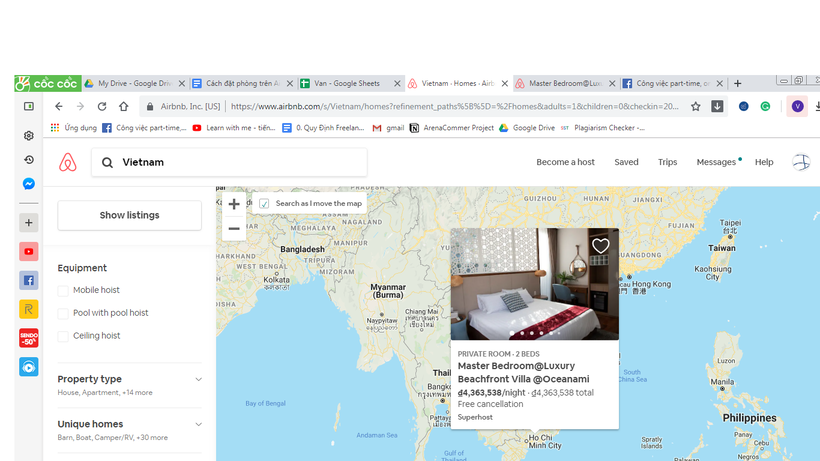Open sidebar settings gear

(x=29, y=136)
